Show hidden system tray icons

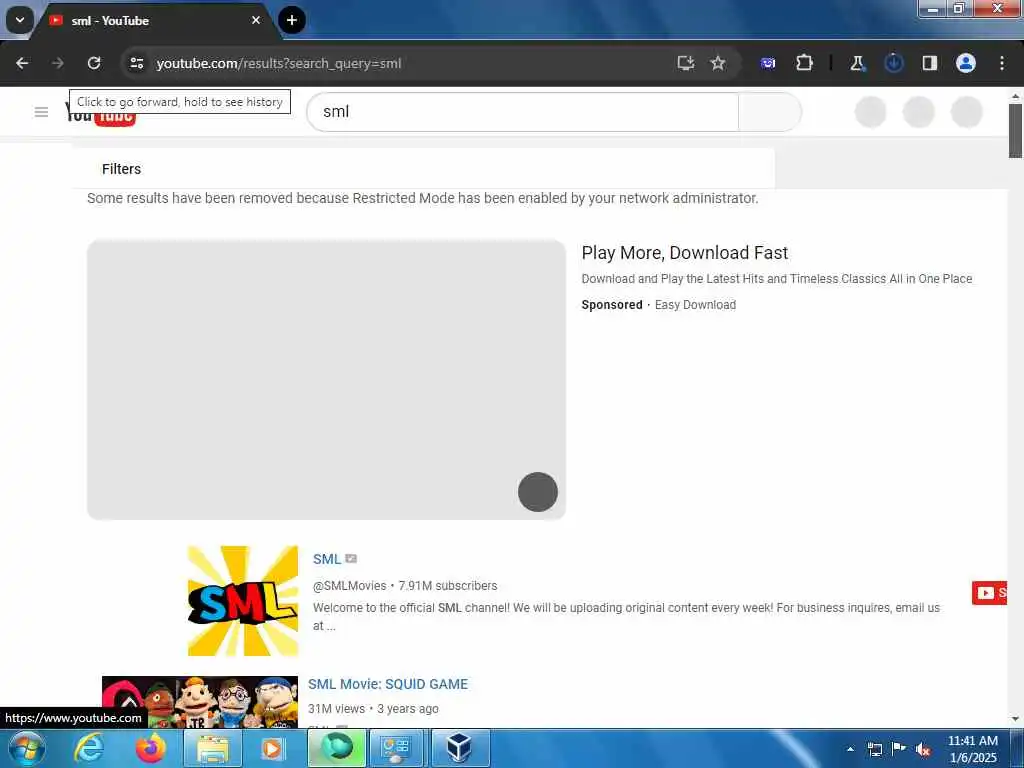tap(850, 749)
